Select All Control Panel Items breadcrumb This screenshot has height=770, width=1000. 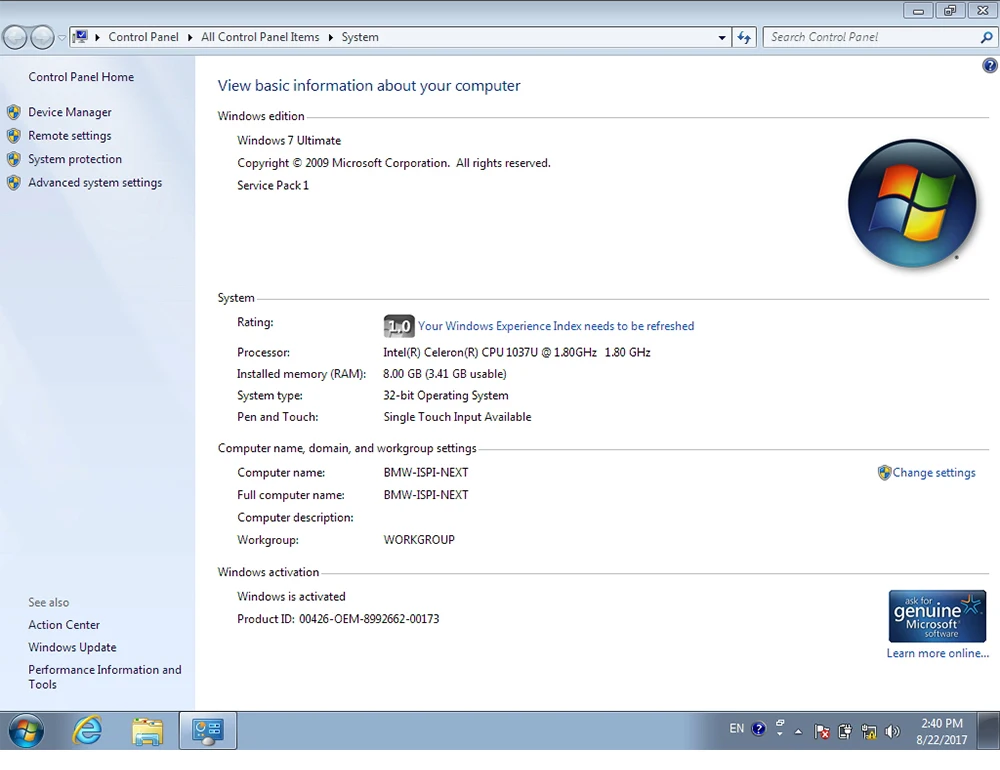(260, 37)
